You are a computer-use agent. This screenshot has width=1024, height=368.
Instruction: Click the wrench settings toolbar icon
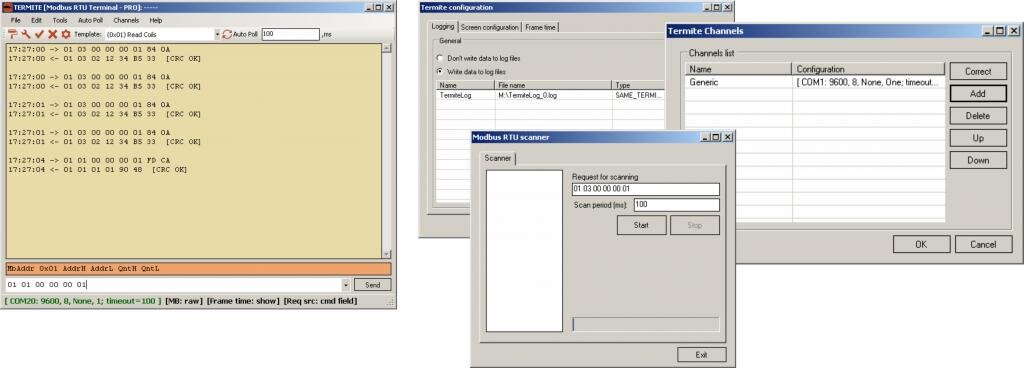click(x=25, y=34)
